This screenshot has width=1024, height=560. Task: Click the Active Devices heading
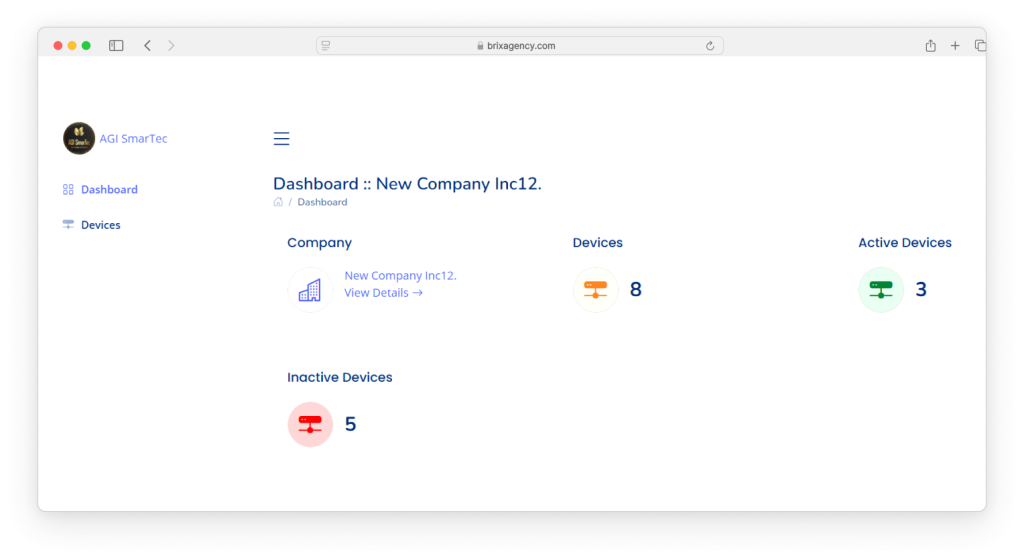click(904, 243)
